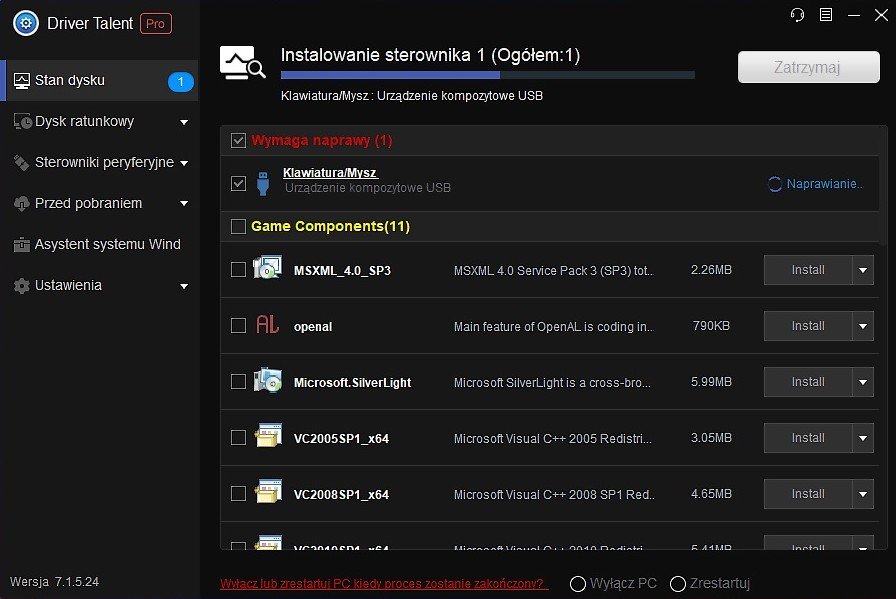The width and height of the screenshot is (896, 599).
Task: Click the VC2008SP1_x64 package icon
Action: click(267, 492)
